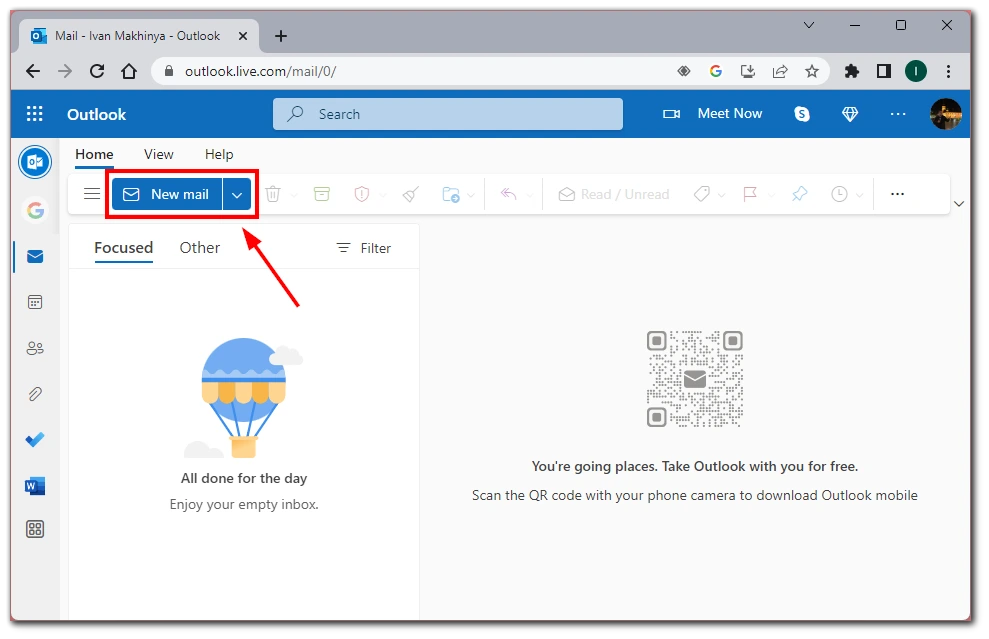Open the browser Extensions puzzle icon
Screen dimensions: 989x639
(851, 71)
